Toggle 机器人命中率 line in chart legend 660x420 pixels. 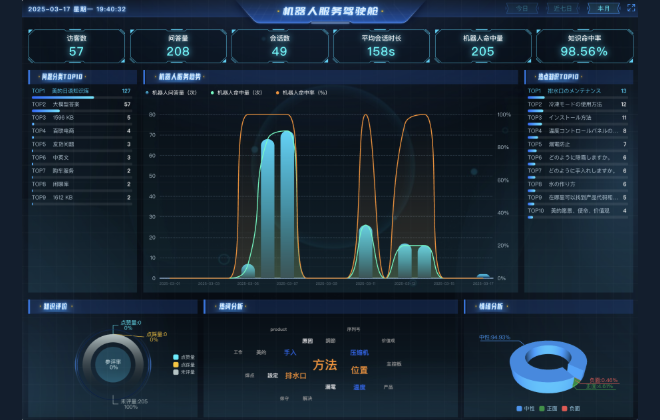click(x=303, y=91)
